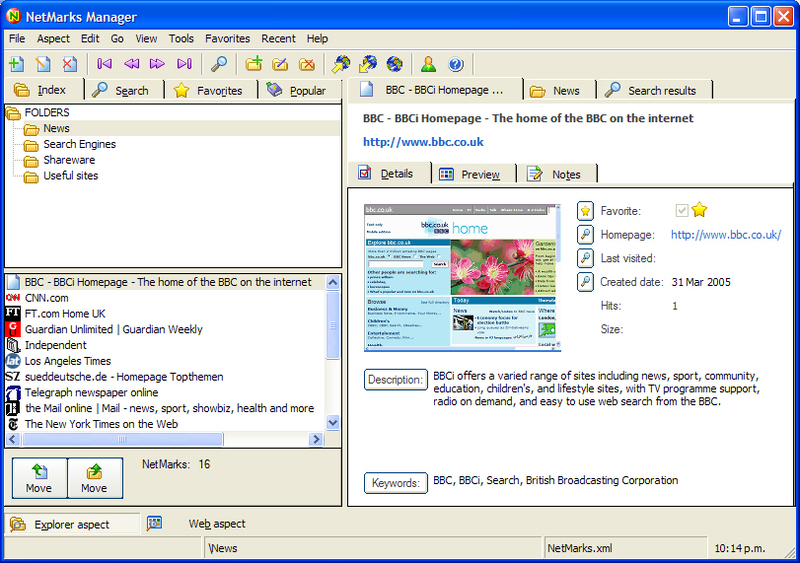Screen dimensions: 800x563
Task: Click the left Move button with green arrow
Action: [x=39, y=478]
